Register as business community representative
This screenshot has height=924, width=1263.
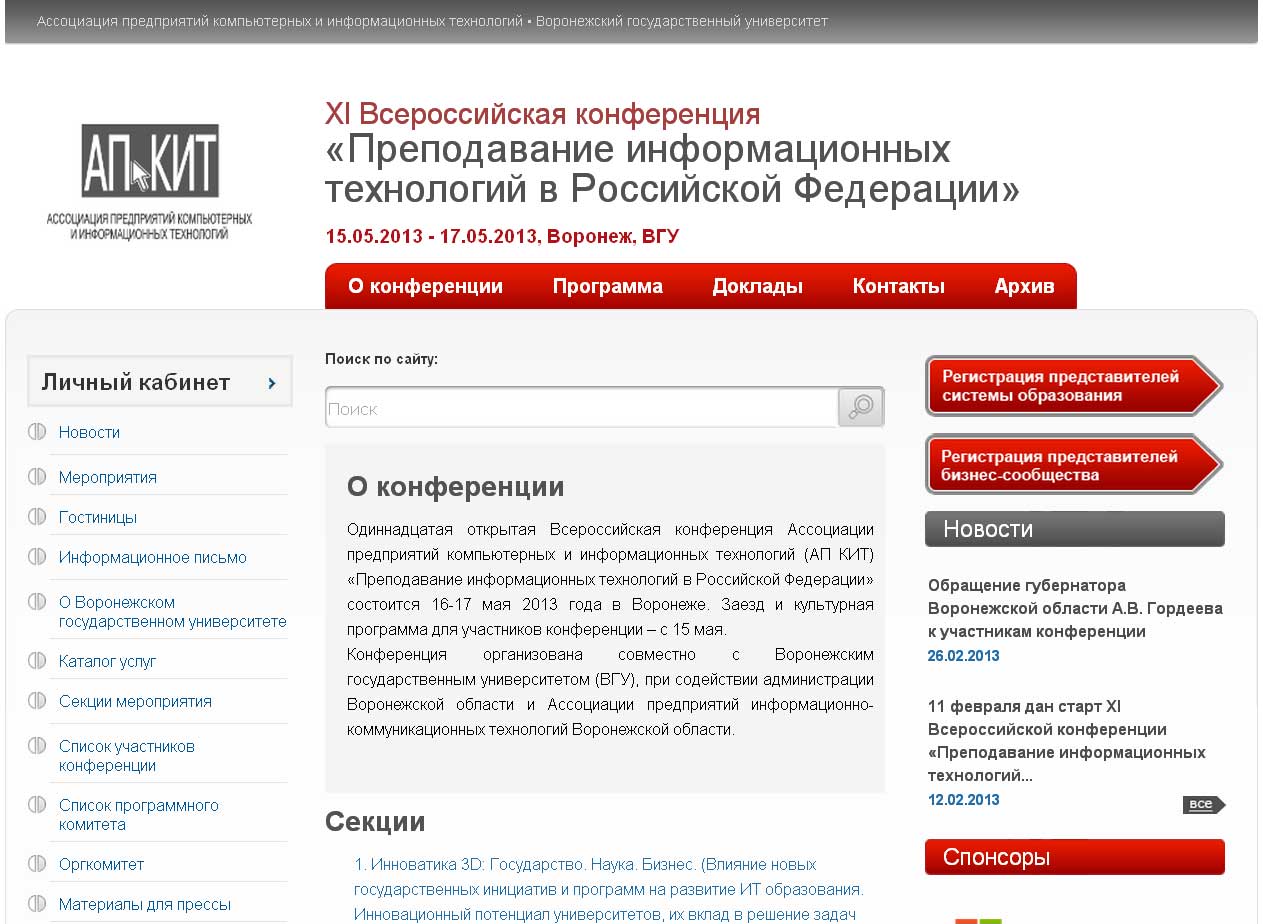pos(1074,465)
